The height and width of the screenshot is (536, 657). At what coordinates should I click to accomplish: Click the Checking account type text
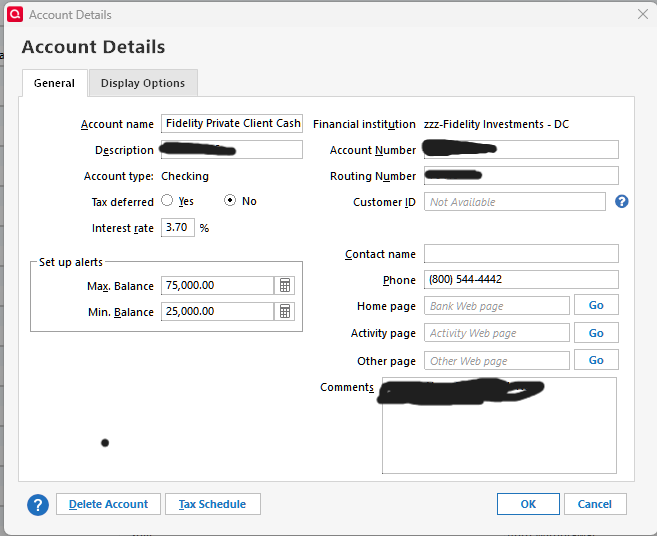(x=185, y=176)
